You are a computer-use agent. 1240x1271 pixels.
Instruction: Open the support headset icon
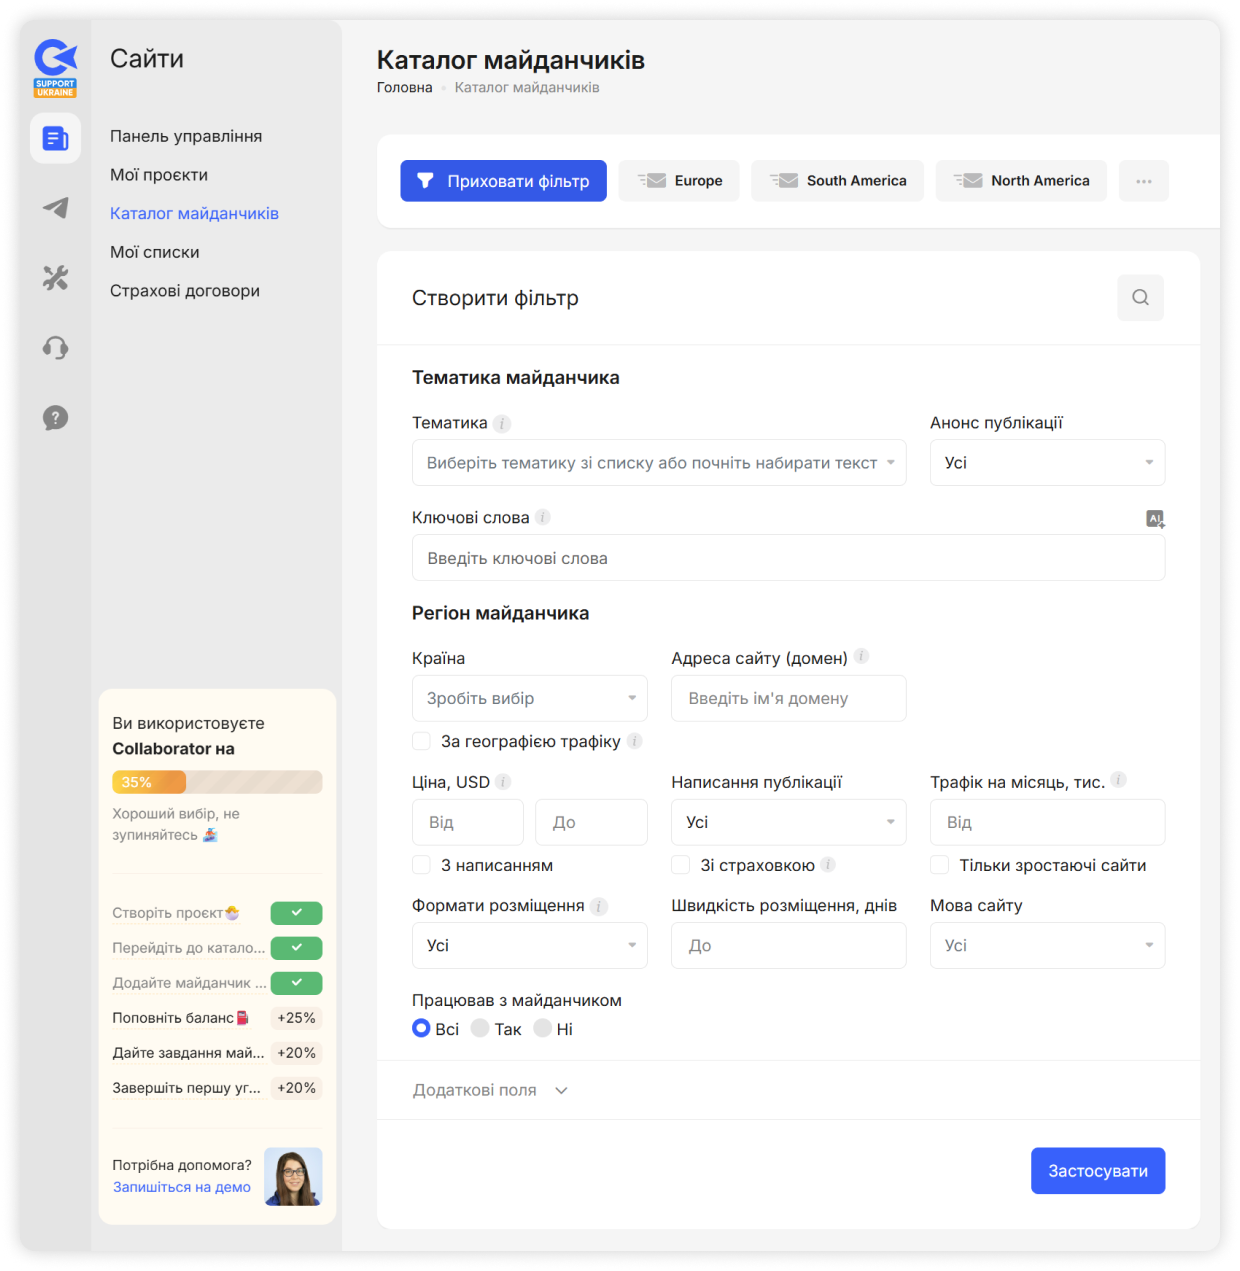point(55,348)
